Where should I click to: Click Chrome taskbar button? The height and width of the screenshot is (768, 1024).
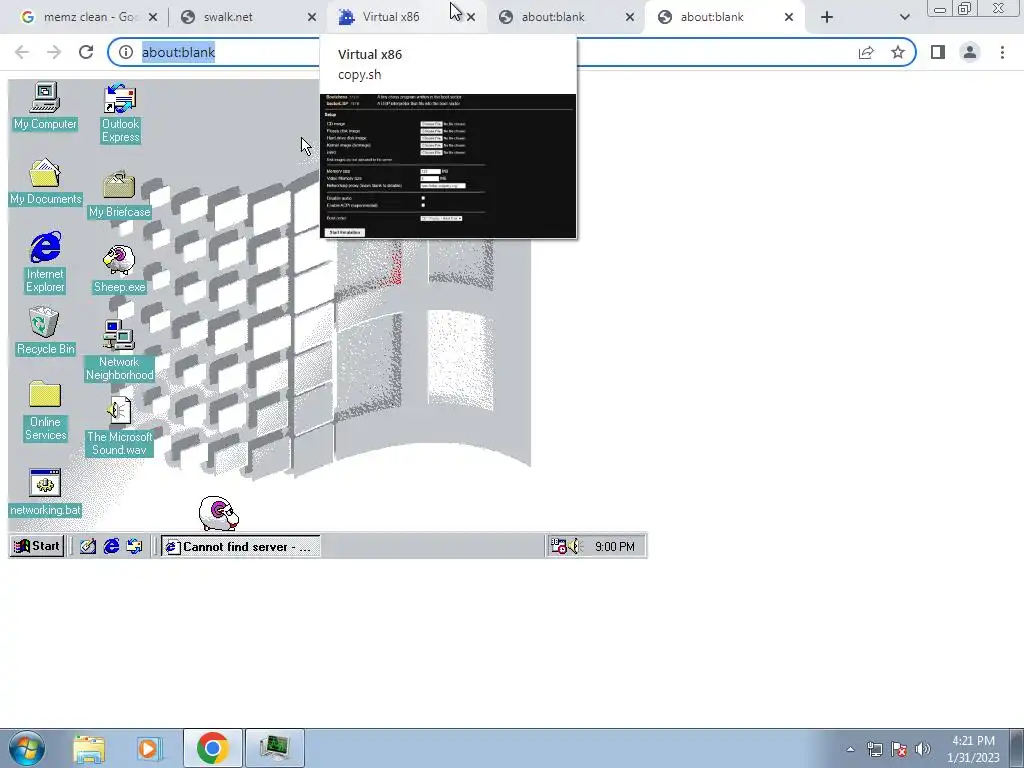212,748
